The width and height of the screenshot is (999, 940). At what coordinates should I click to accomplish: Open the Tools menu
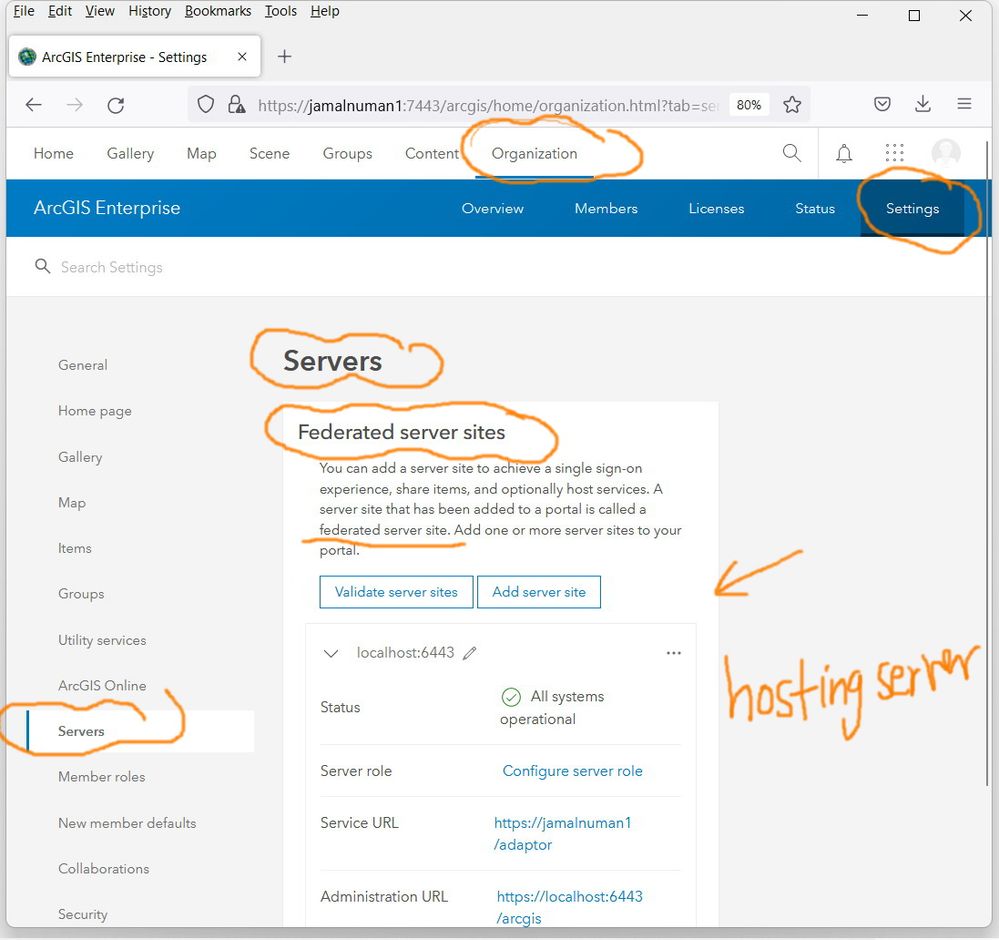(x=281, y=11)
